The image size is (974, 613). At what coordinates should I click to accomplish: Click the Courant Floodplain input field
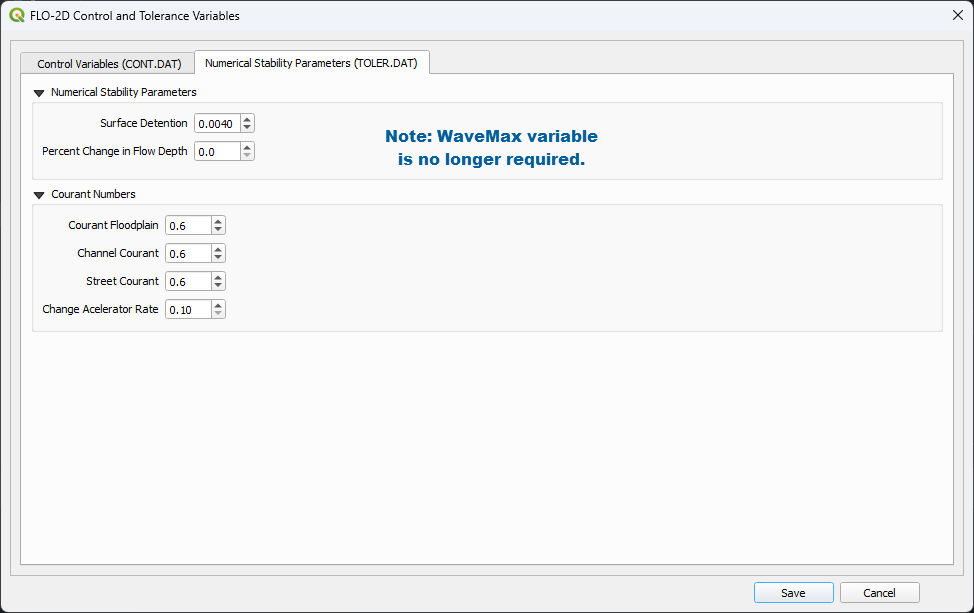pyautogui.click(x=188, y=226)
